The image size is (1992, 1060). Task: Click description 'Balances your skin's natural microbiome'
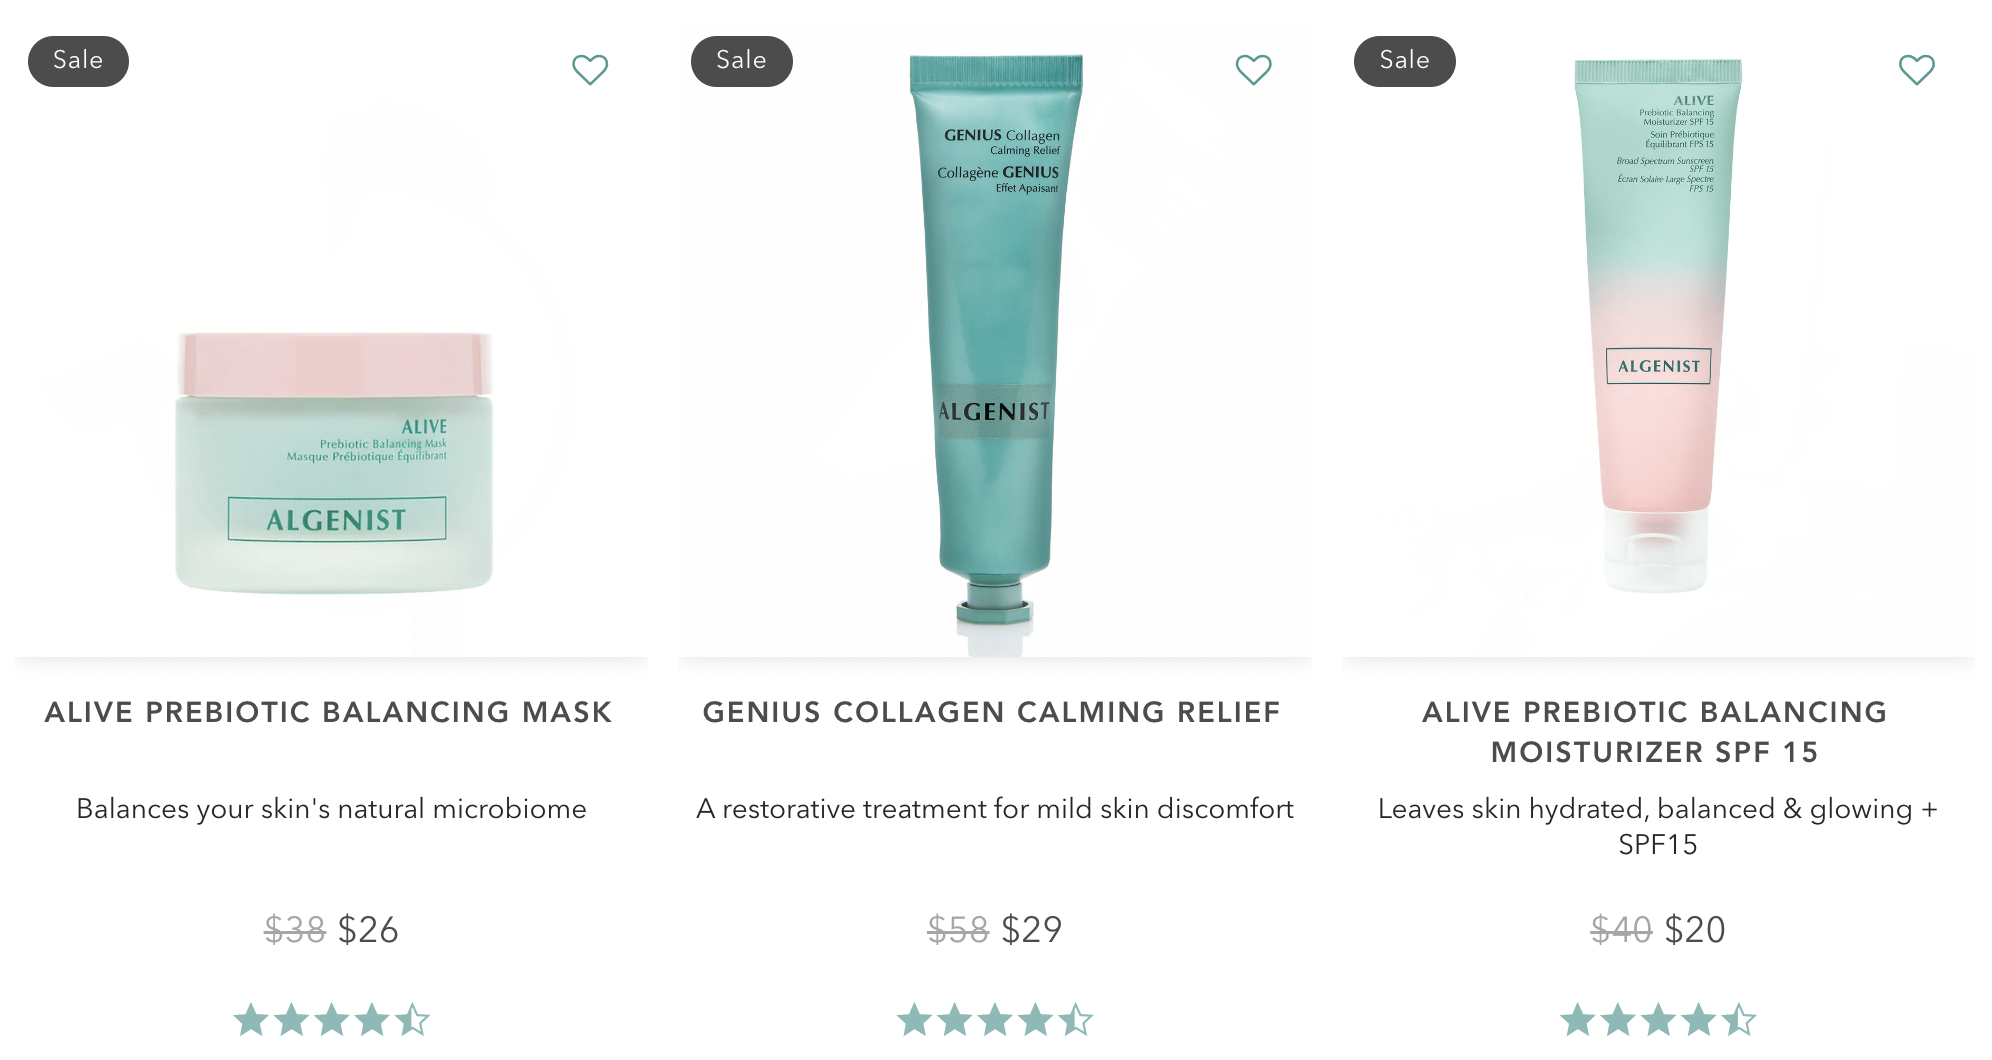pos(331,809)
